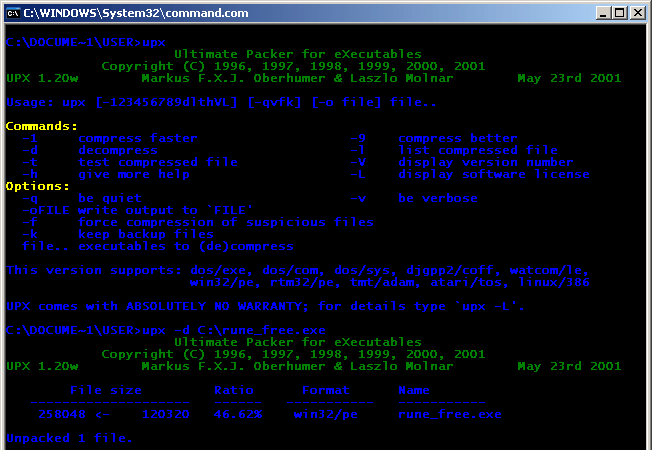Click the yellow 'Commands:' heading
652x450 pixels.
click(41, 126)
